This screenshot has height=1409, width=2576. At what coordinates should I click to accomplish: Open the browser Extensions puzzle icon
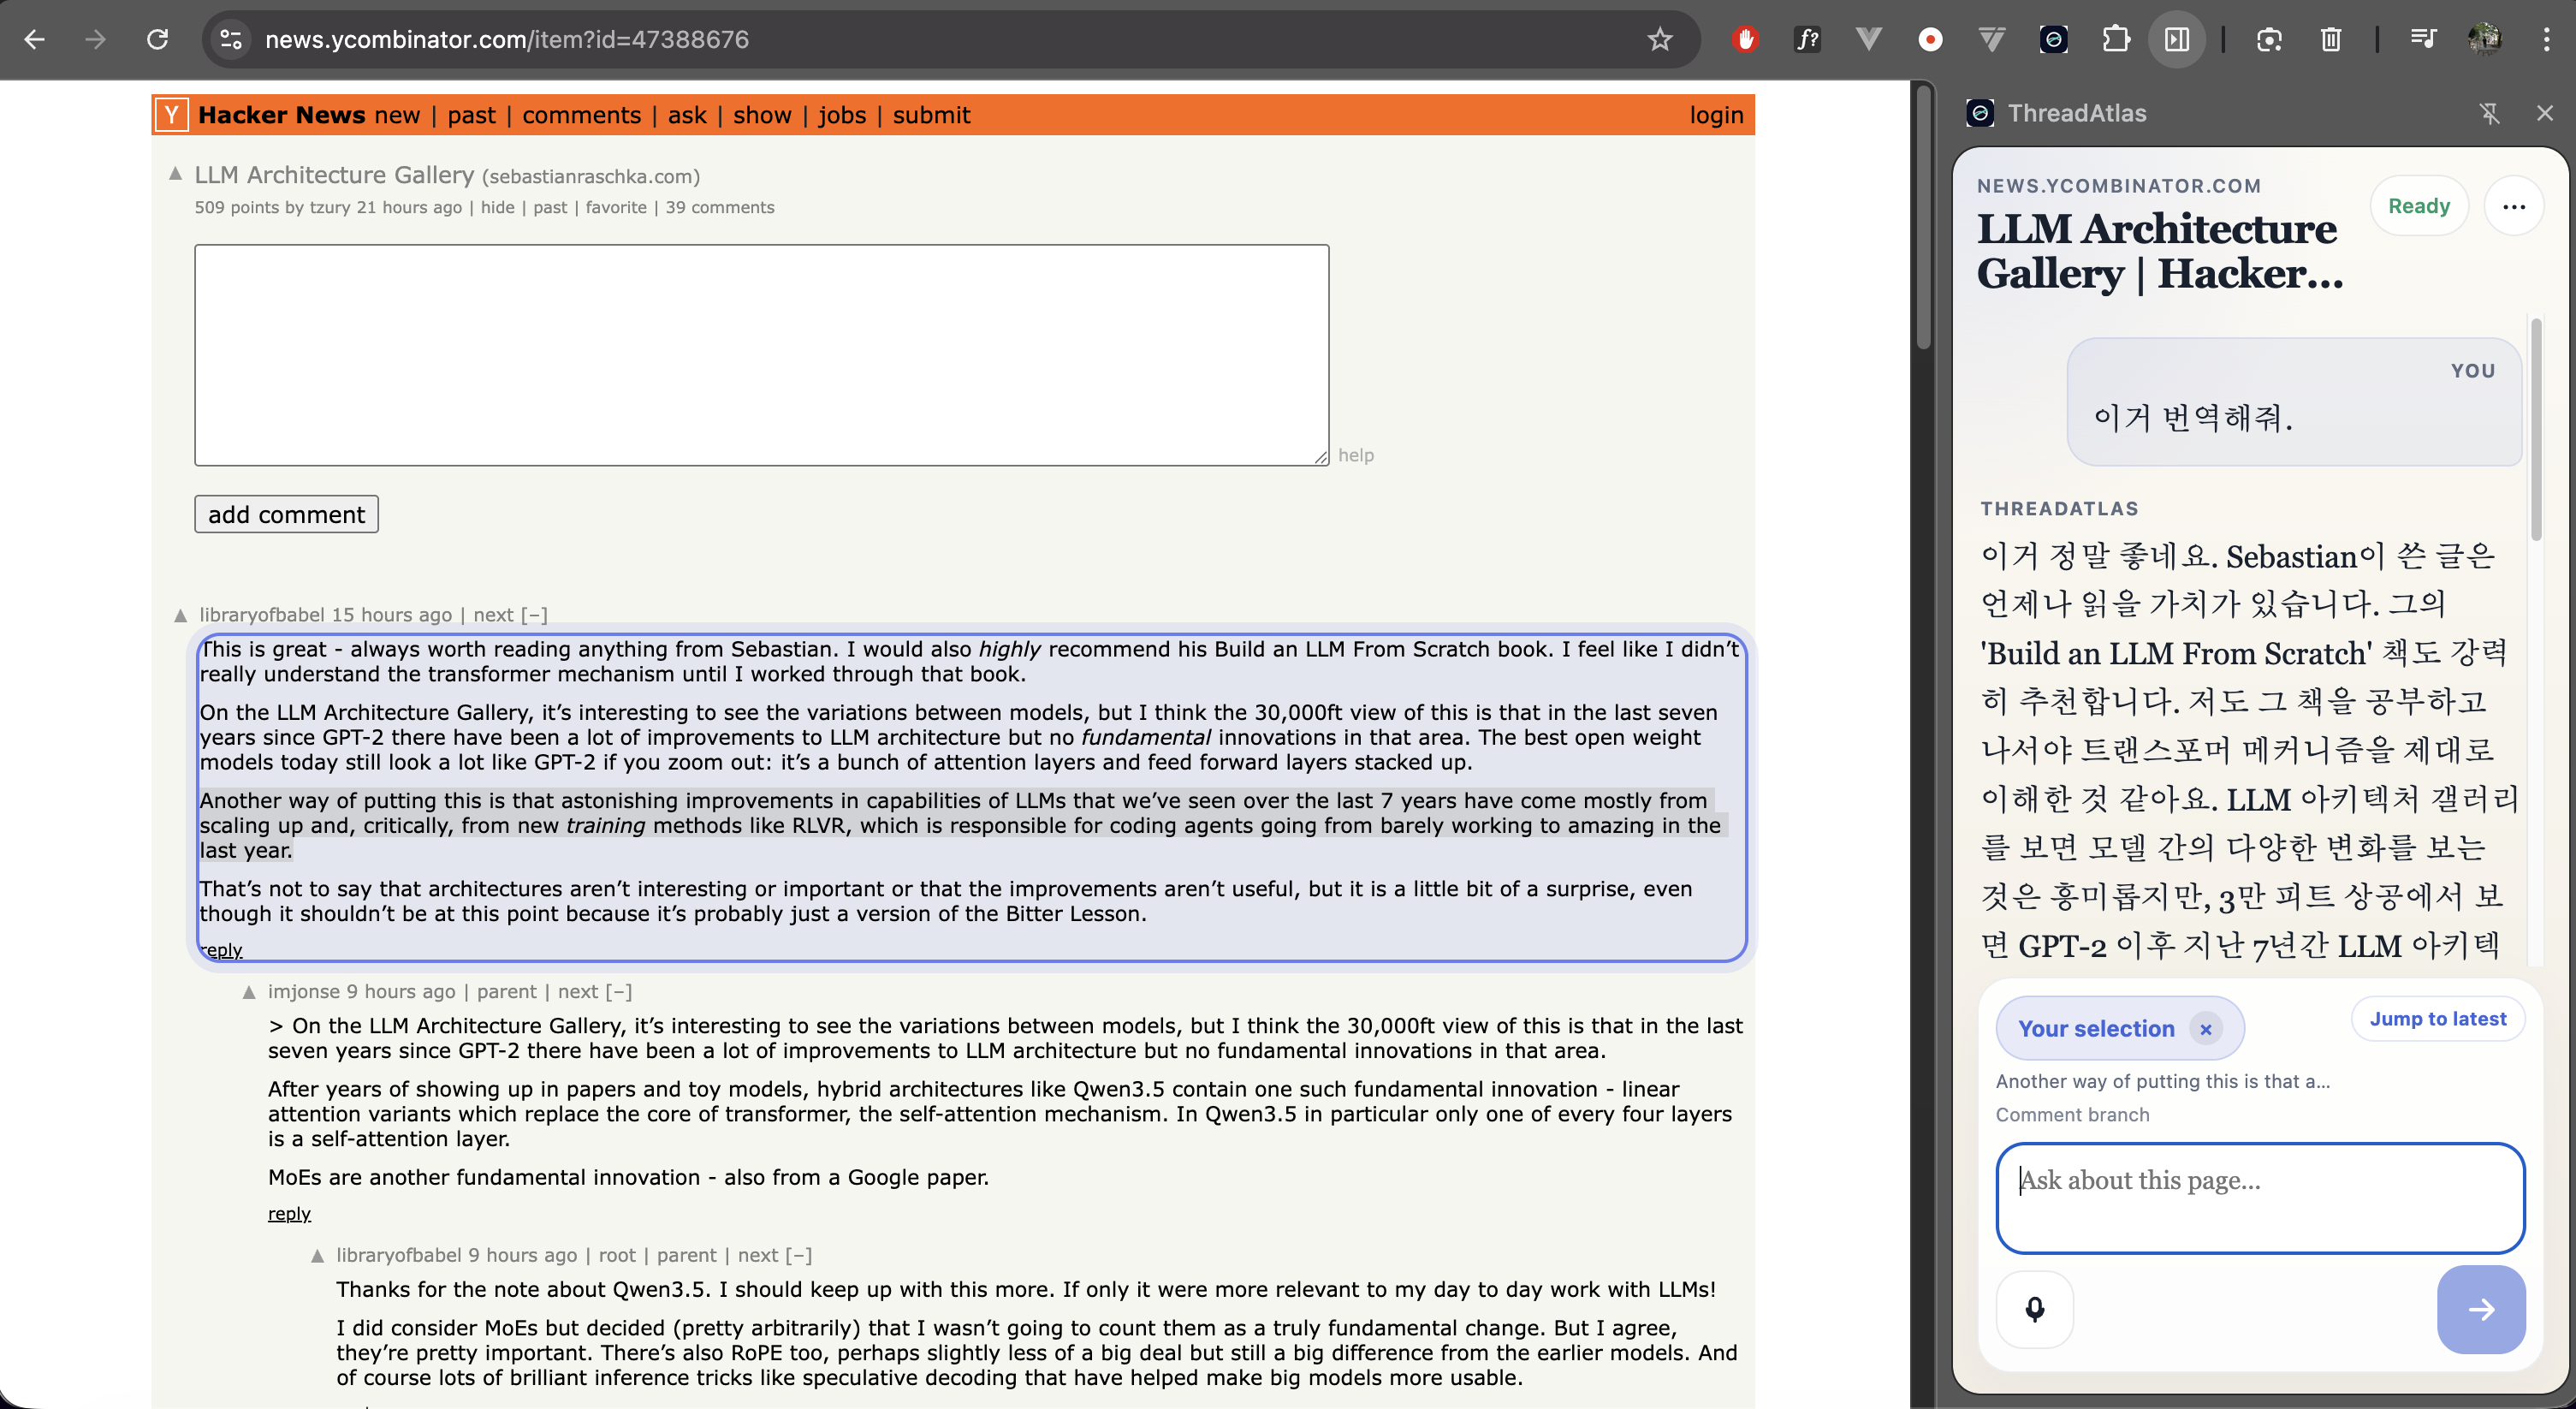2115,39
